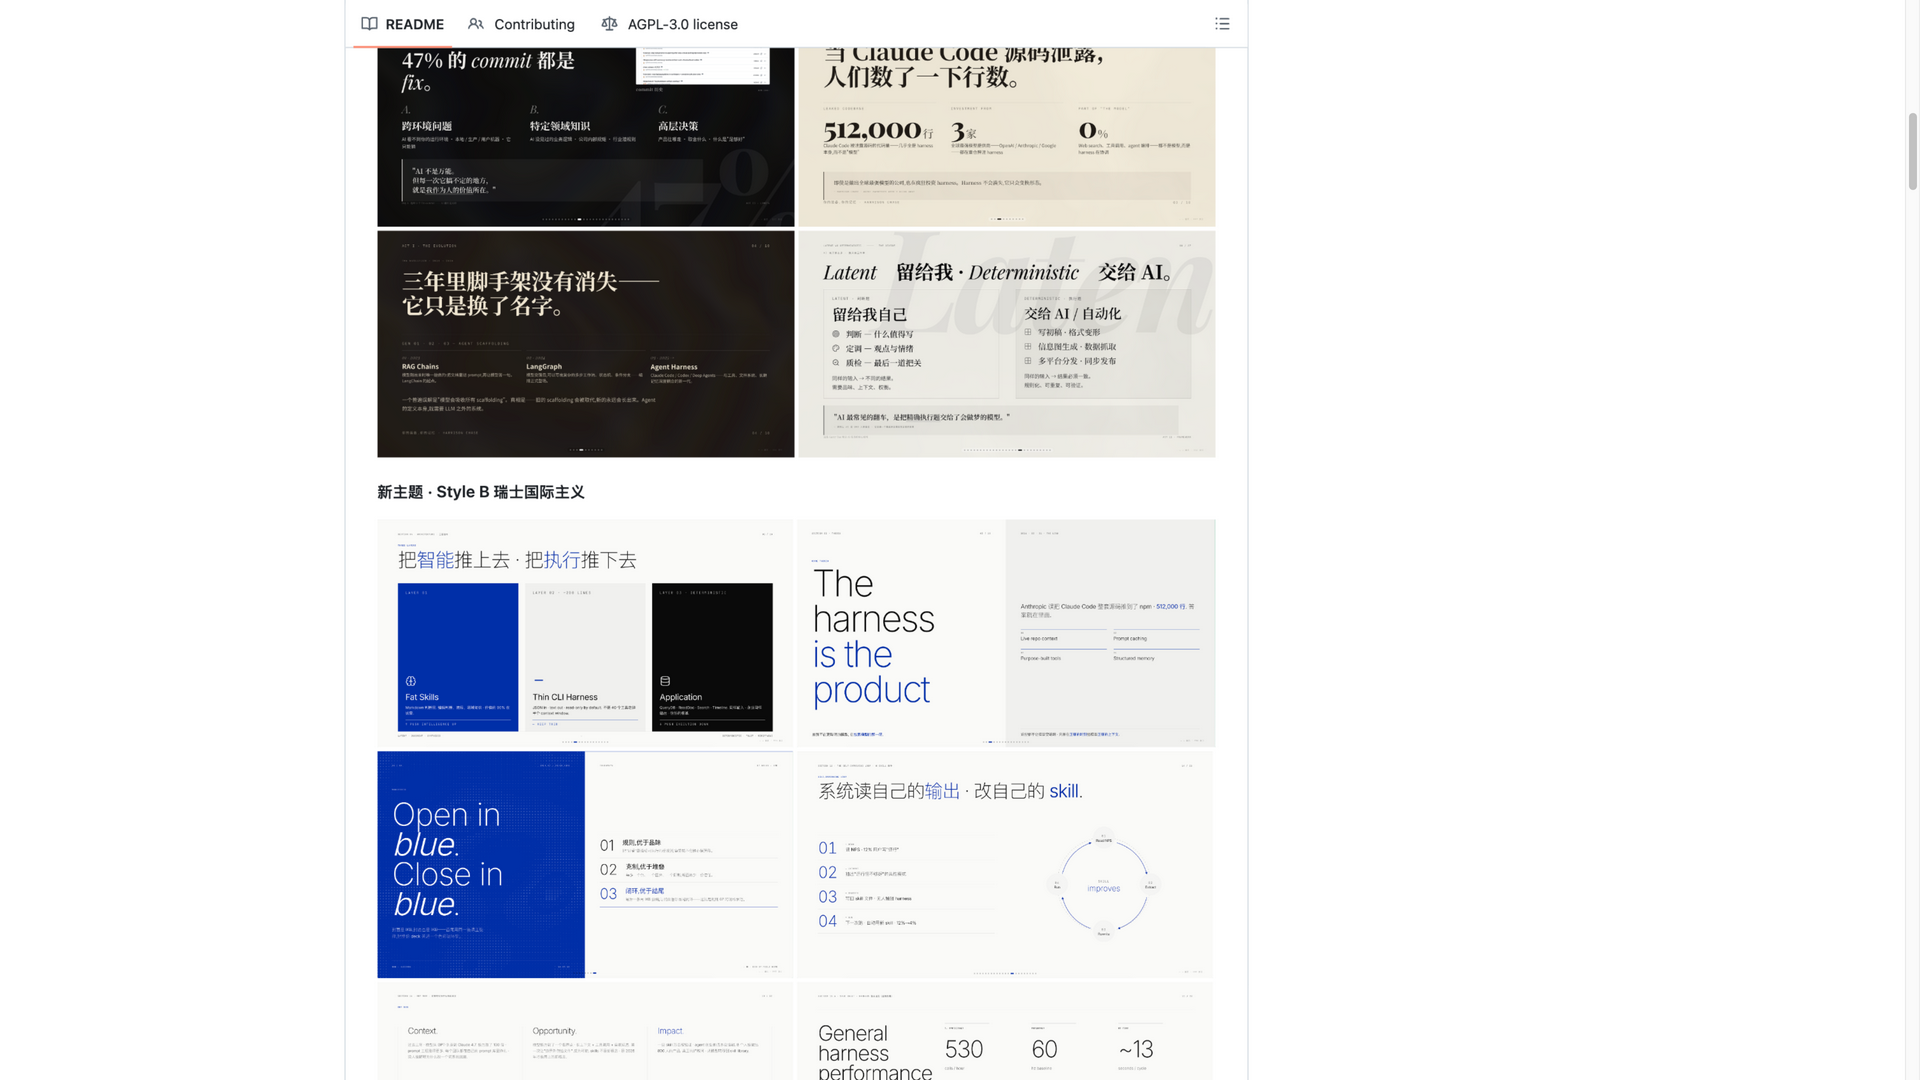Open 'The harness is the product' slide image
Viewport: 1920px width, 1080px height.
(x=1007, y=633)
